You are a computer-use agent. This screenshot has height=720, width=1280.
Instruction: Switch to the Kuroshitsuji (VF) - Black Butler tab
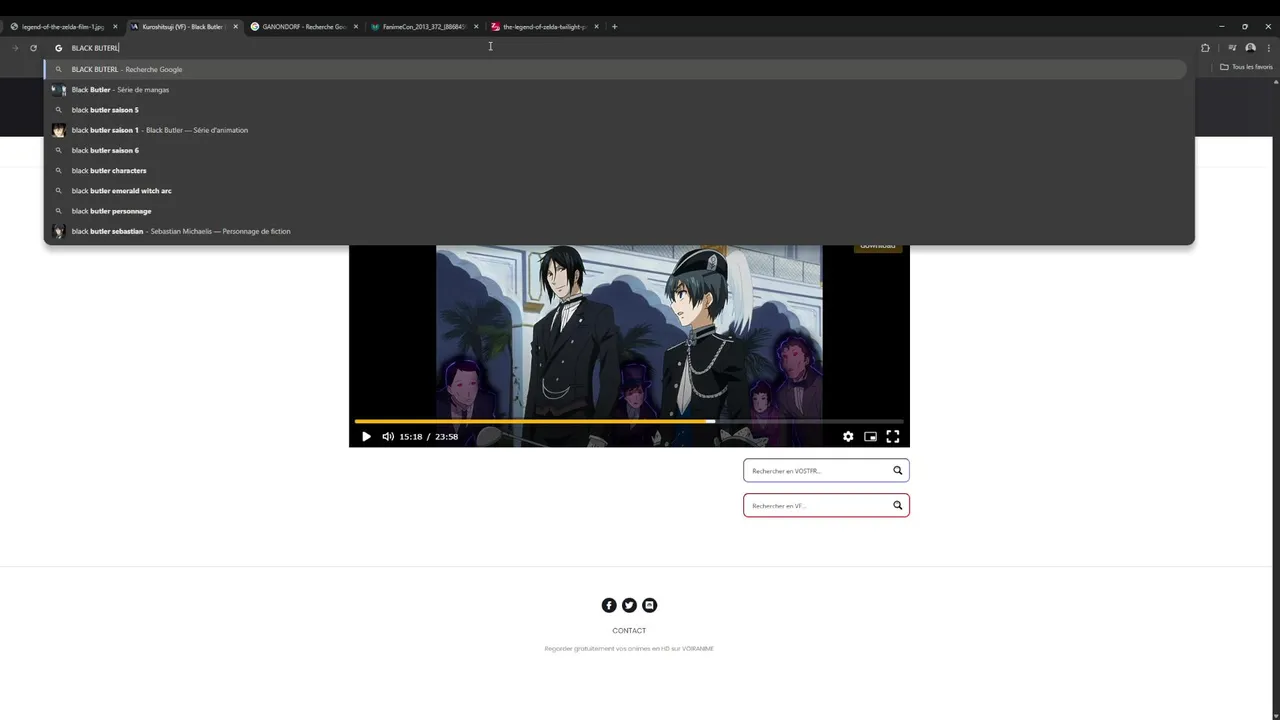[183, 27]
